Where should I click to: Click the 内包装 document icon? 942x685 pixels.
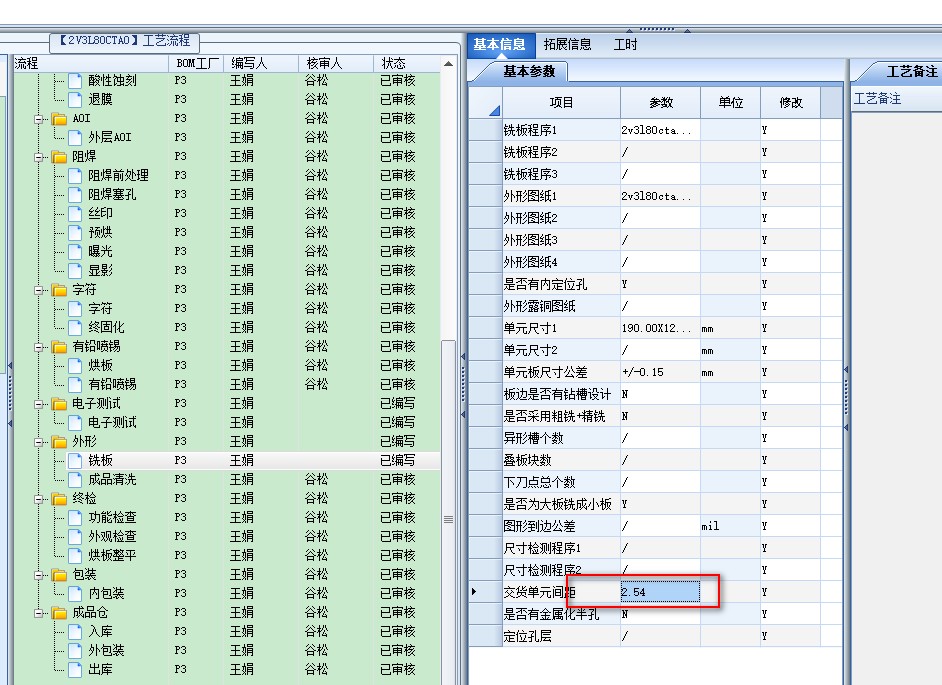(75, 594)
